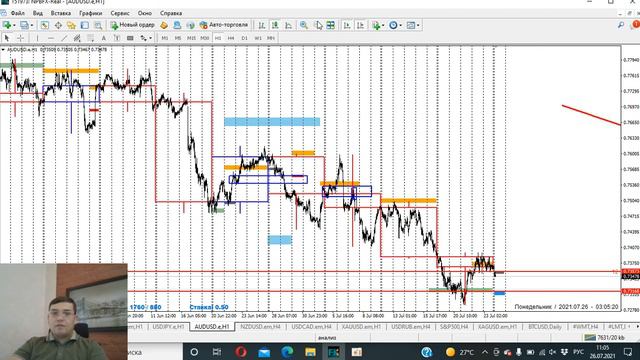The height and width of the screenshot is (360, 640).
Task: Open the notification icon with red badge
Action: point(635,25)
